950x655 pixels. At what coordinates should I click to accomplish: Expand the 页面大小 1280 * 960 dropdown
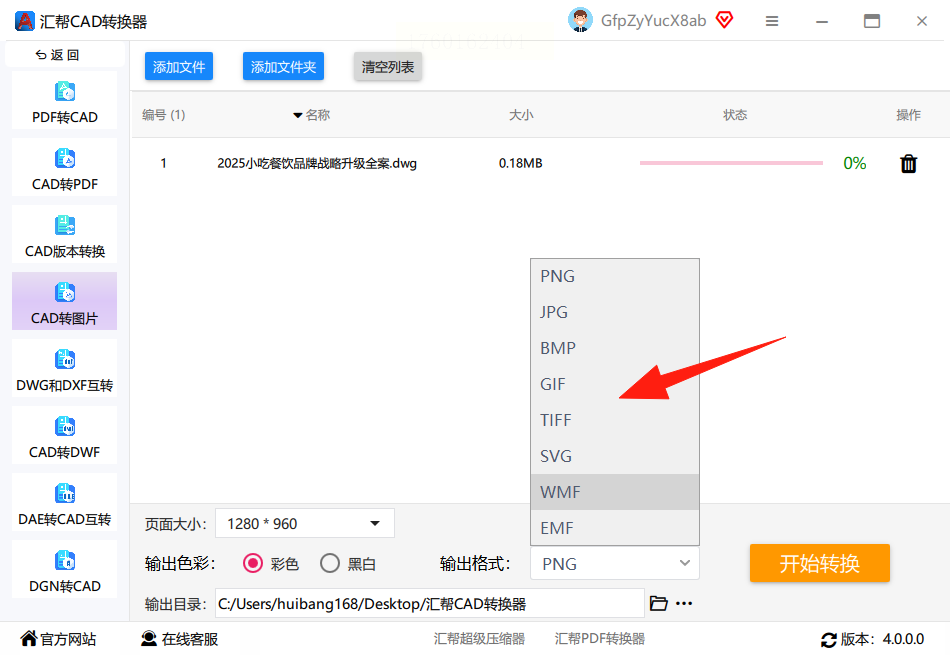(305, 524)
